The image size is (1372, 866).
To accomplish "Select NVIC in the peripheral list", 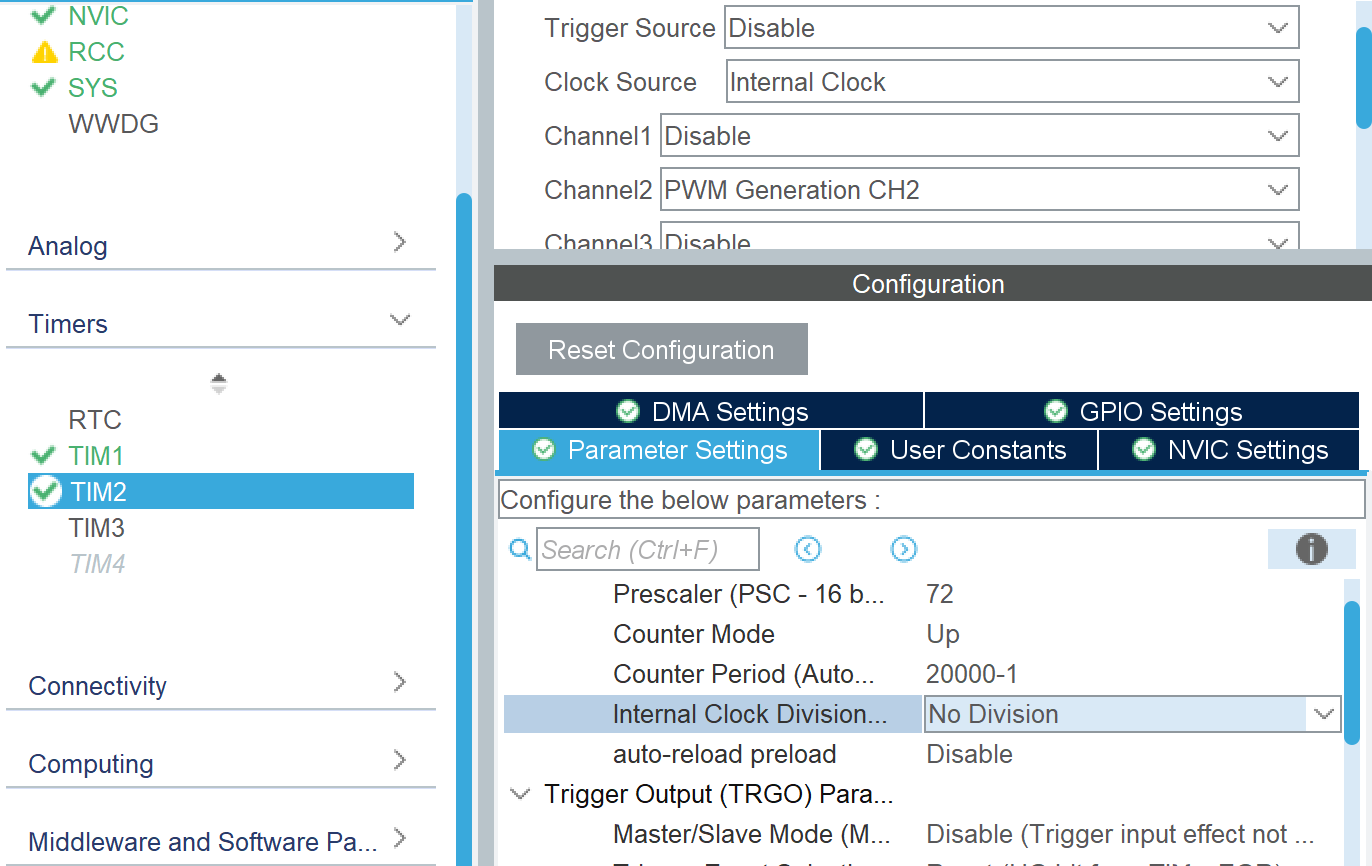I will point(98,15).
